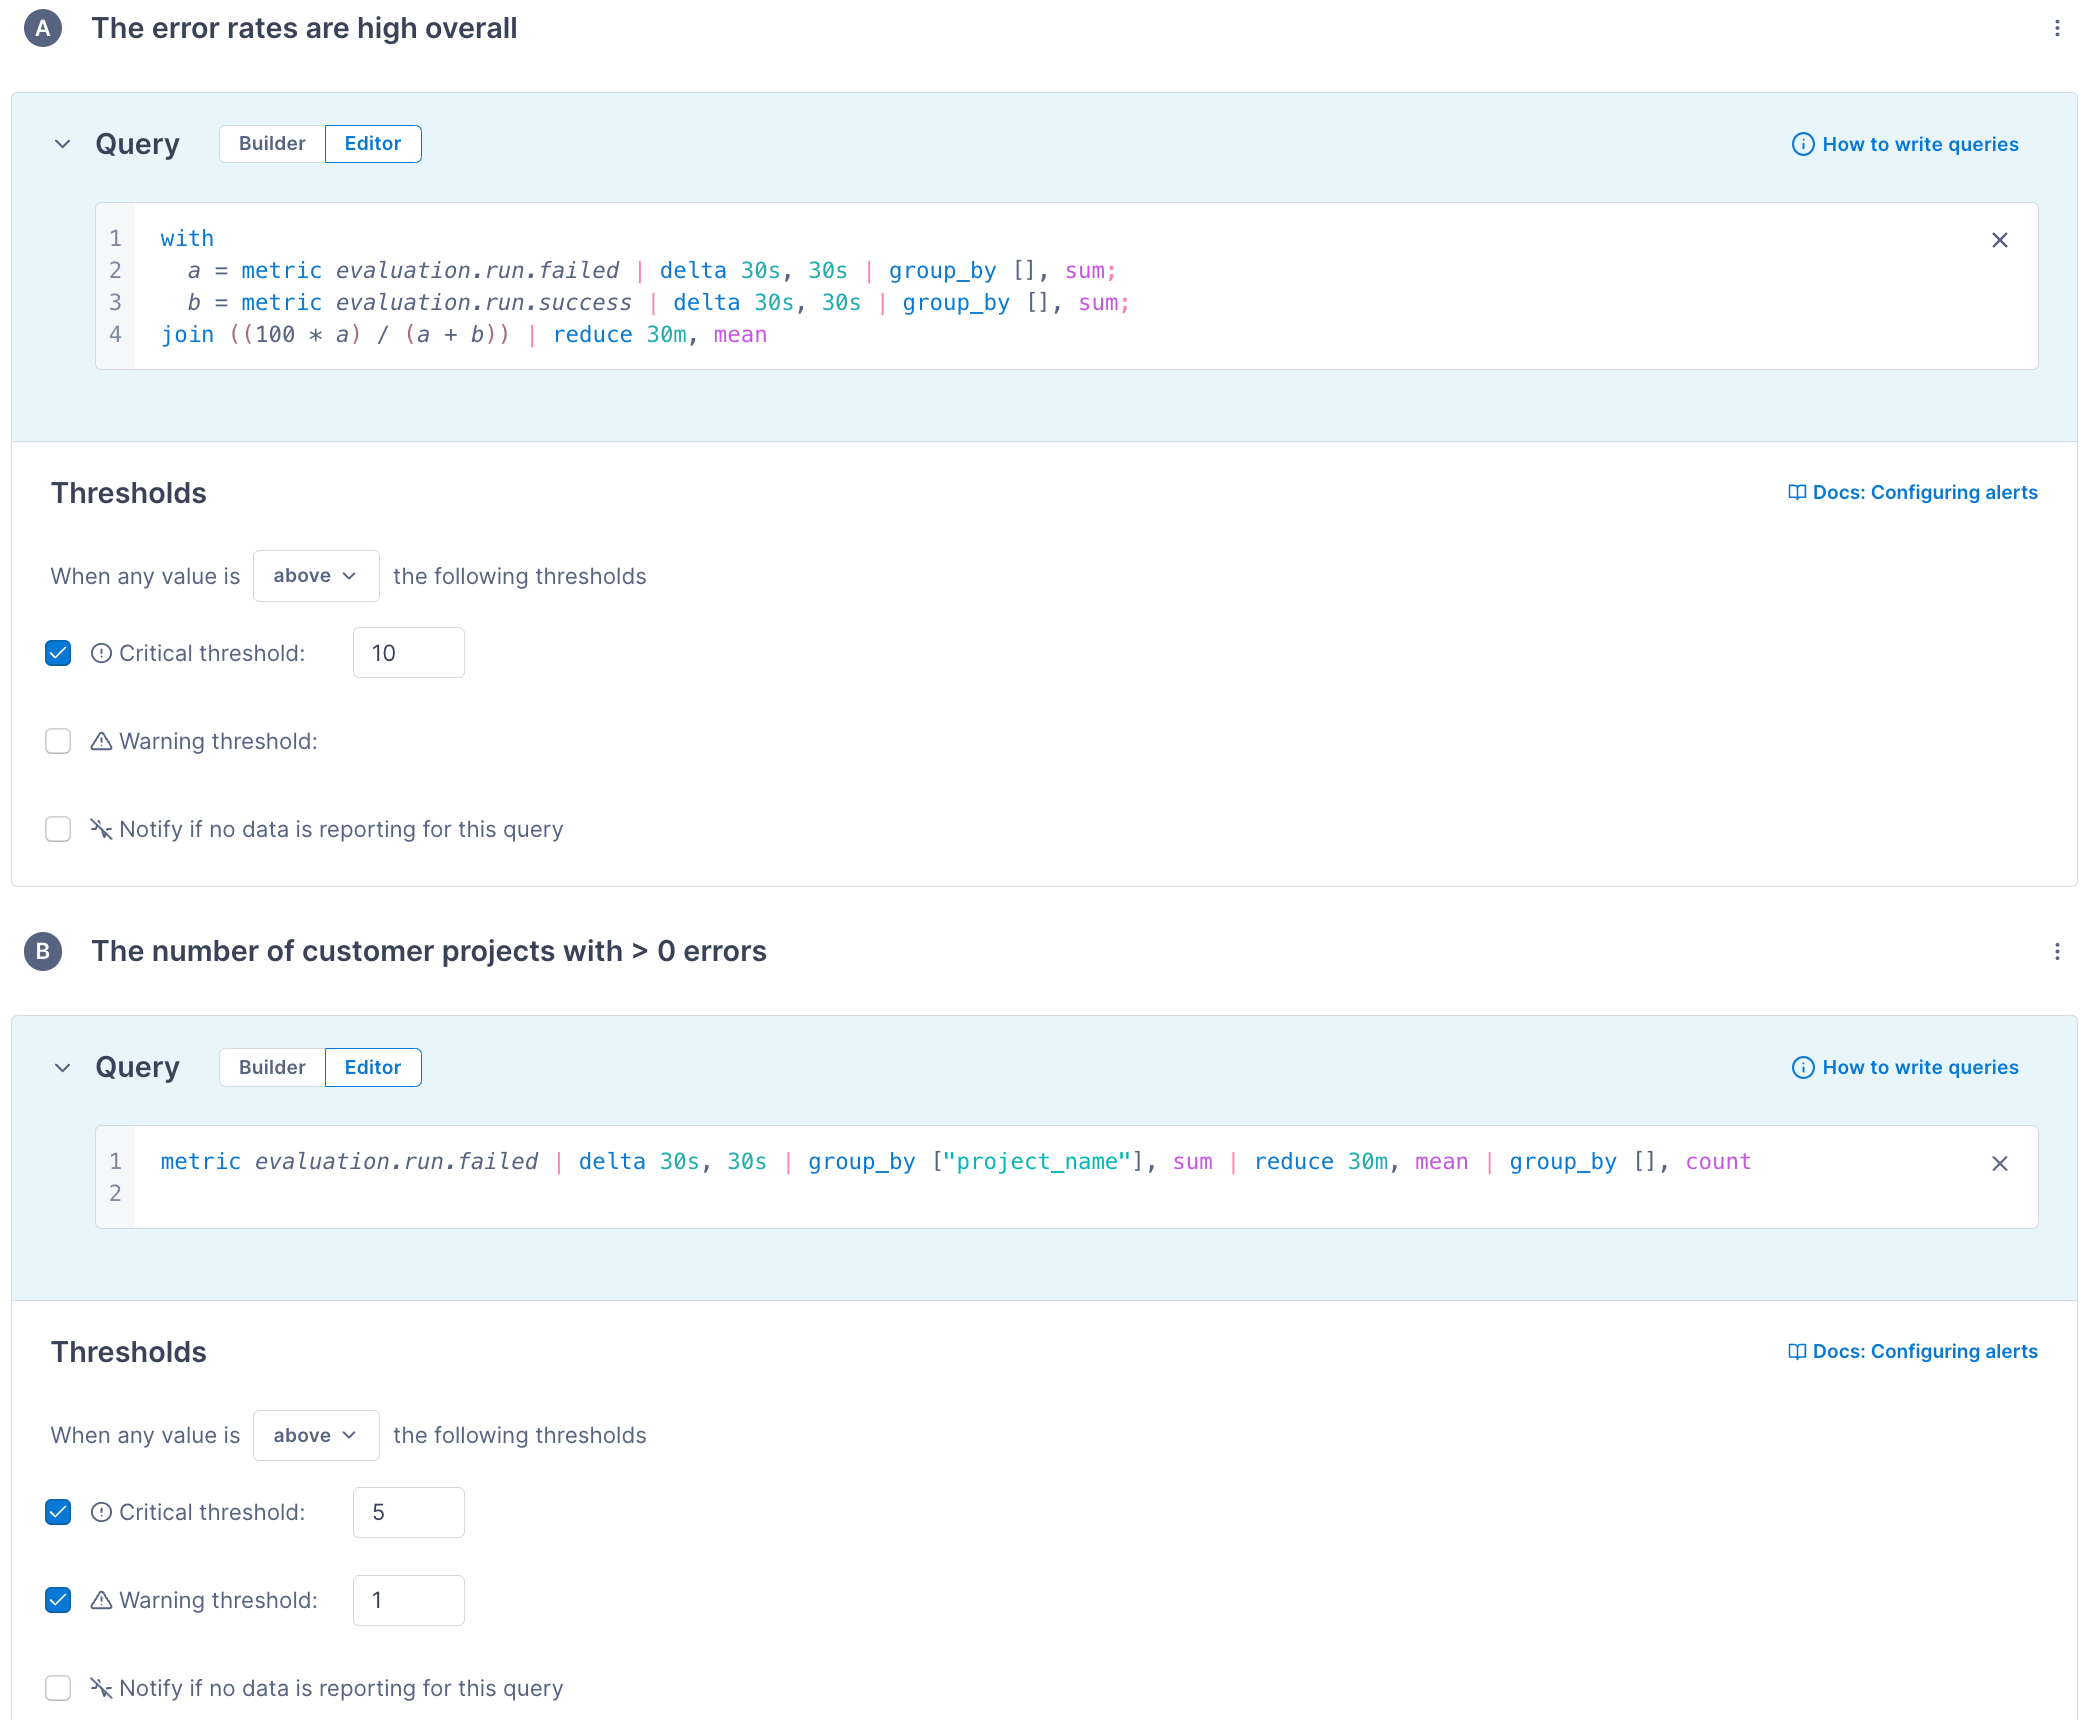
Task: Click the muted-bell icon beside Notify if no data
Action: click(x=100, y=829)
